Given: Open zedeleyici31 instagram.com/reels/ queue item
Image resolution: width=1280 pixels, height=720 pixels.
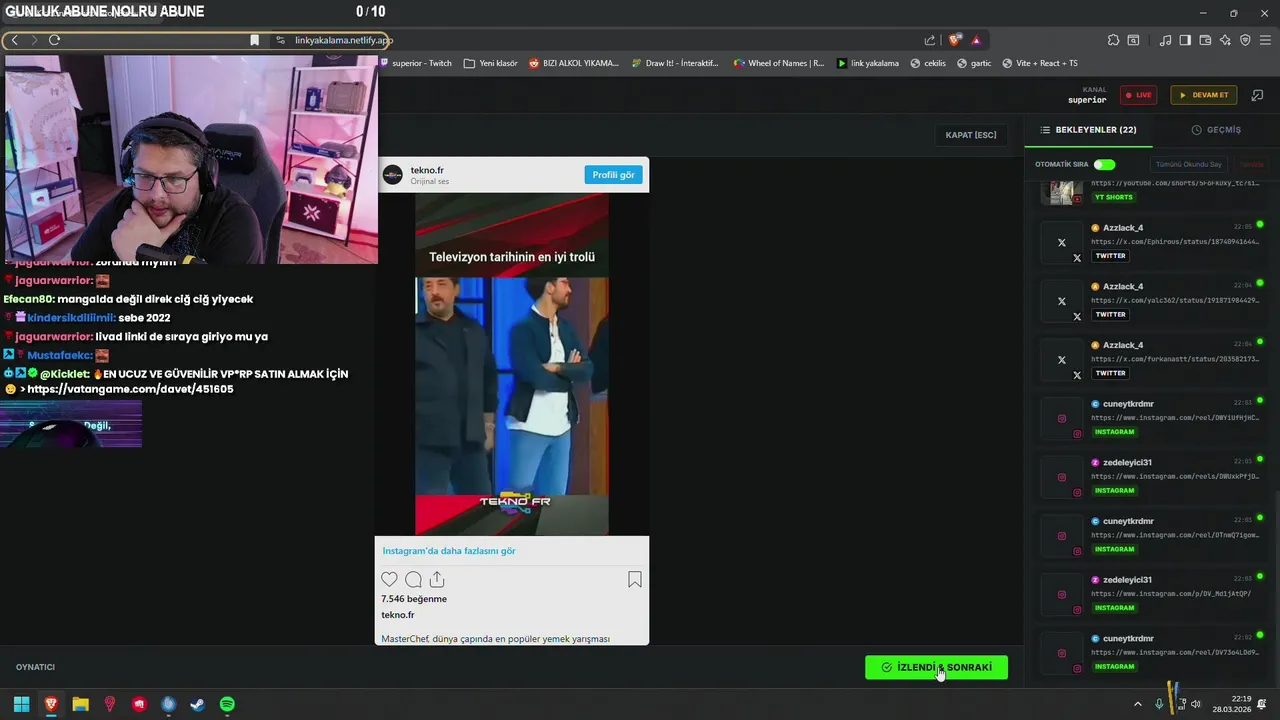Looking at the screenshot, I should (1152, 476).
